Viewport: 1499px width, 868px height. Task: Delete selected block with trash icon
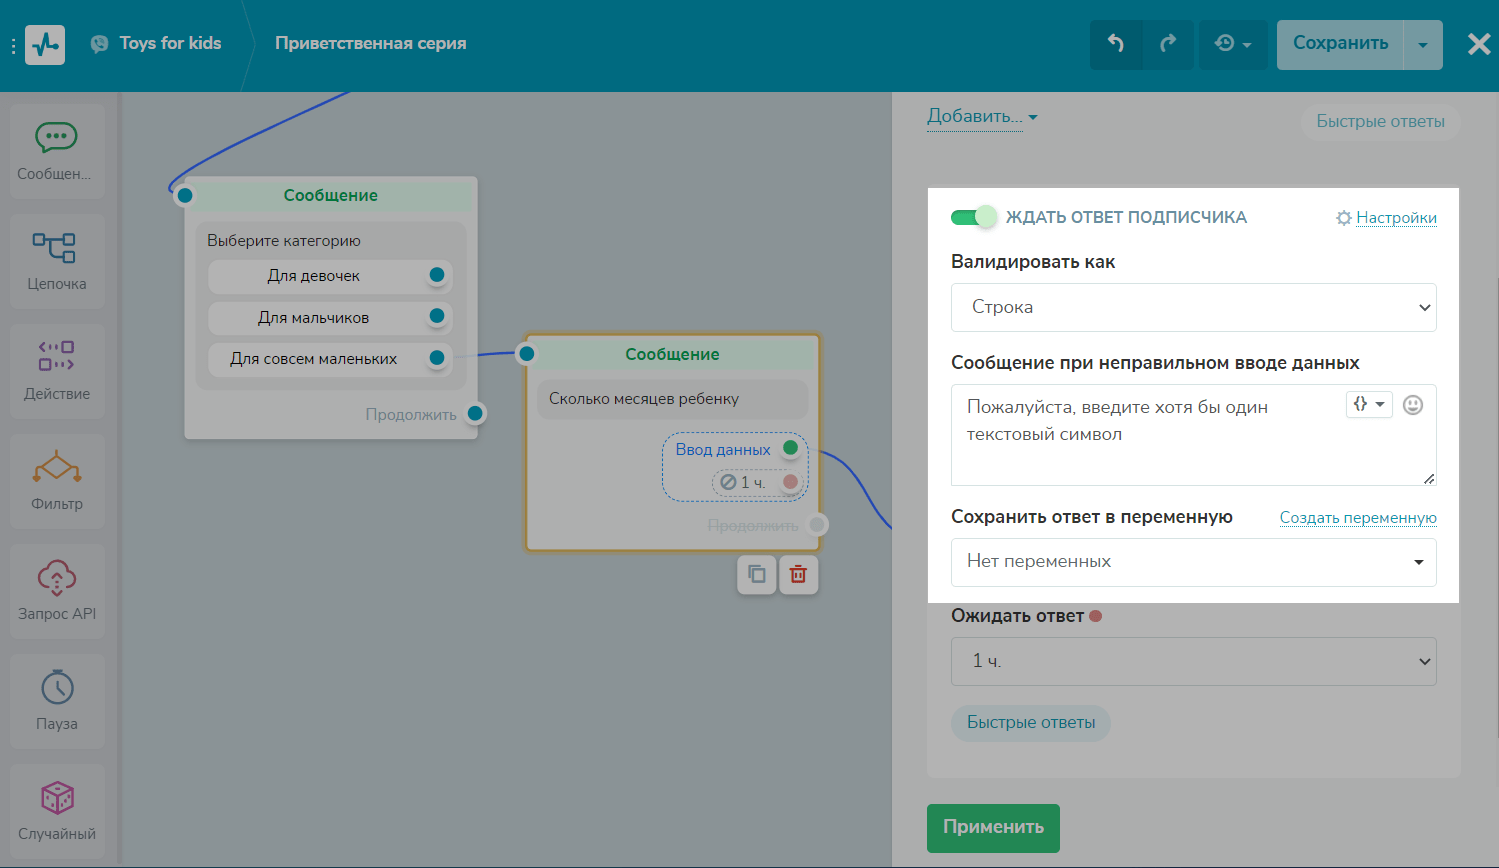tap(798, 574)
